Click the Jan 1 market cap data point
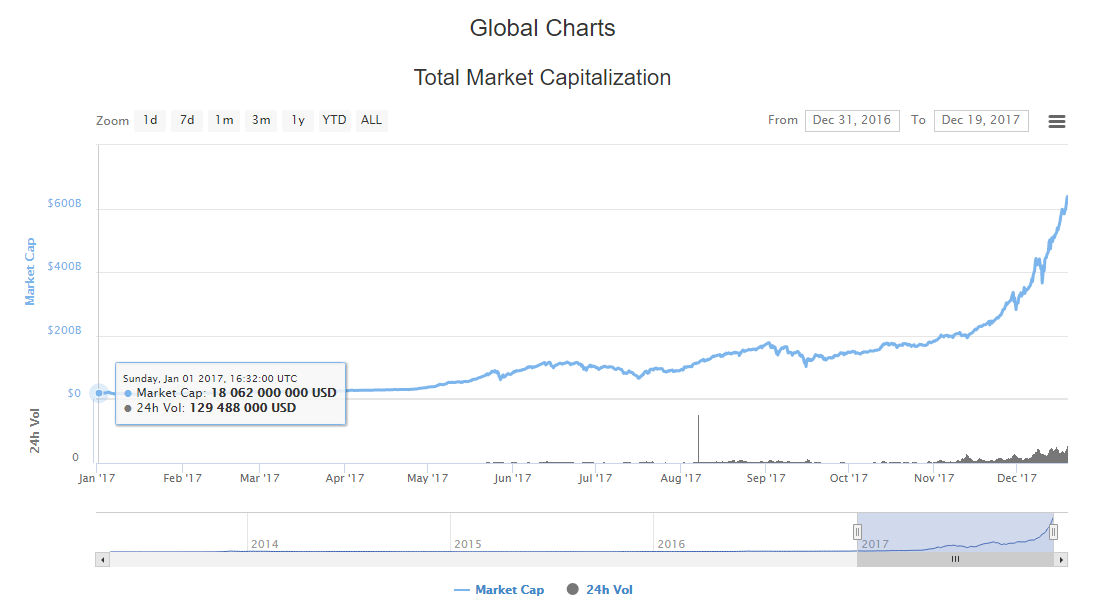 [98, 393]
